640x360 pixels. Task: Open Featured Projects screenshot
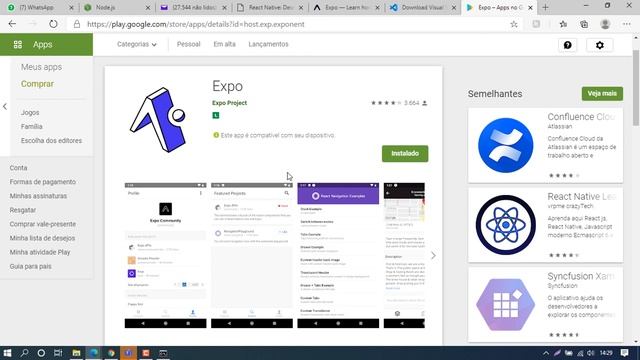tap(251, 255)
